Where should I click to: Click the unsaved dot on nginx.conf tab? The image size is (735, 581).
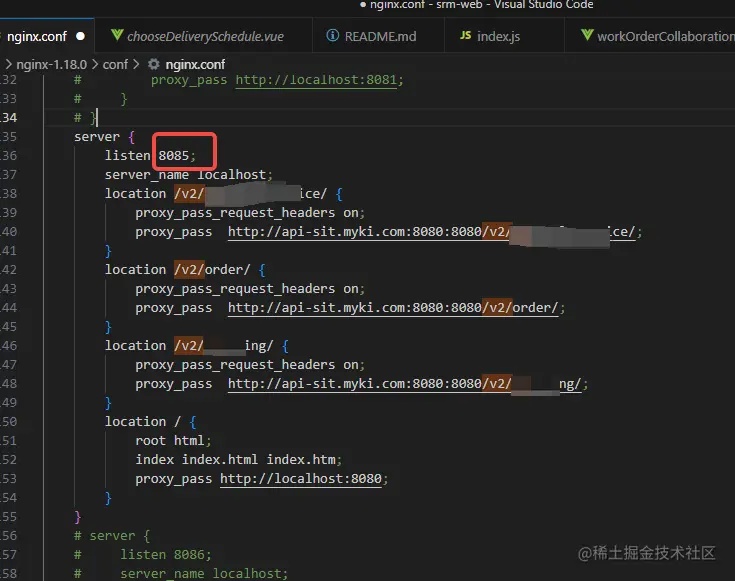80,36
